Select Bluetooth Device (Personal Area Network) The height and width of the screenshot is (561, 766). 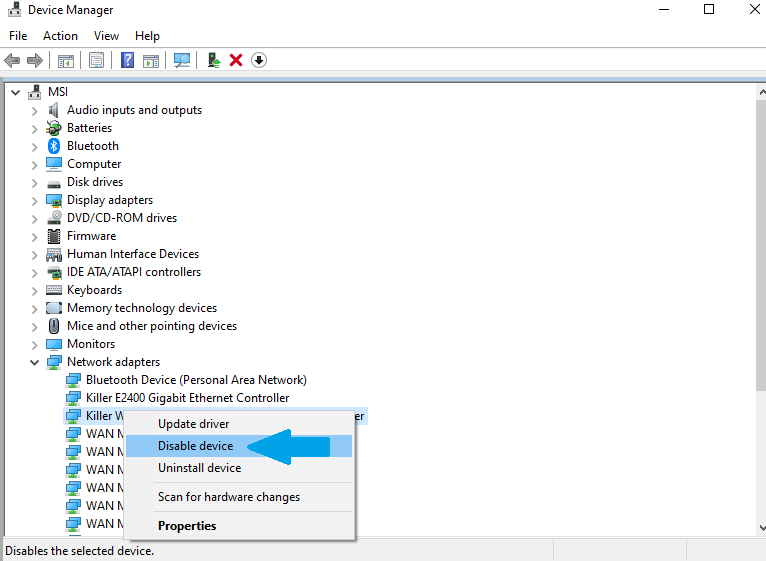tap(196, 380)
